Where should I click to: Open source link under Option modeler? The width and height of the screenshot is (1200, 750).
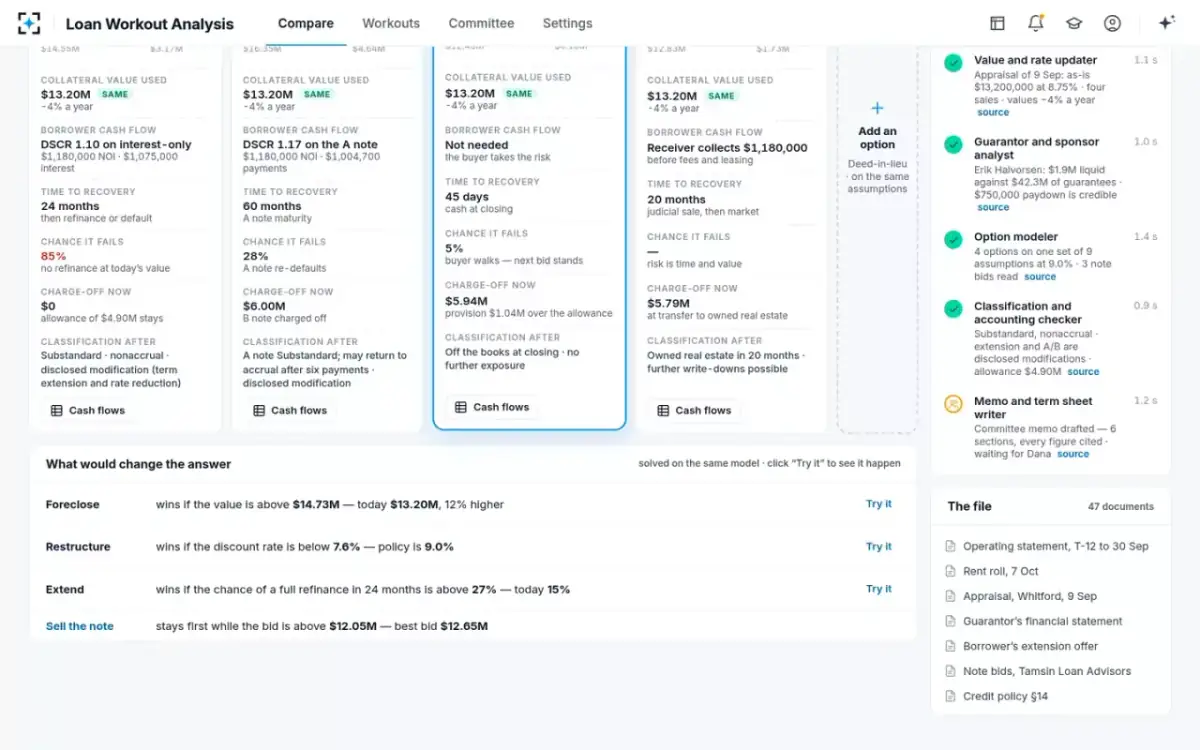1040,277
